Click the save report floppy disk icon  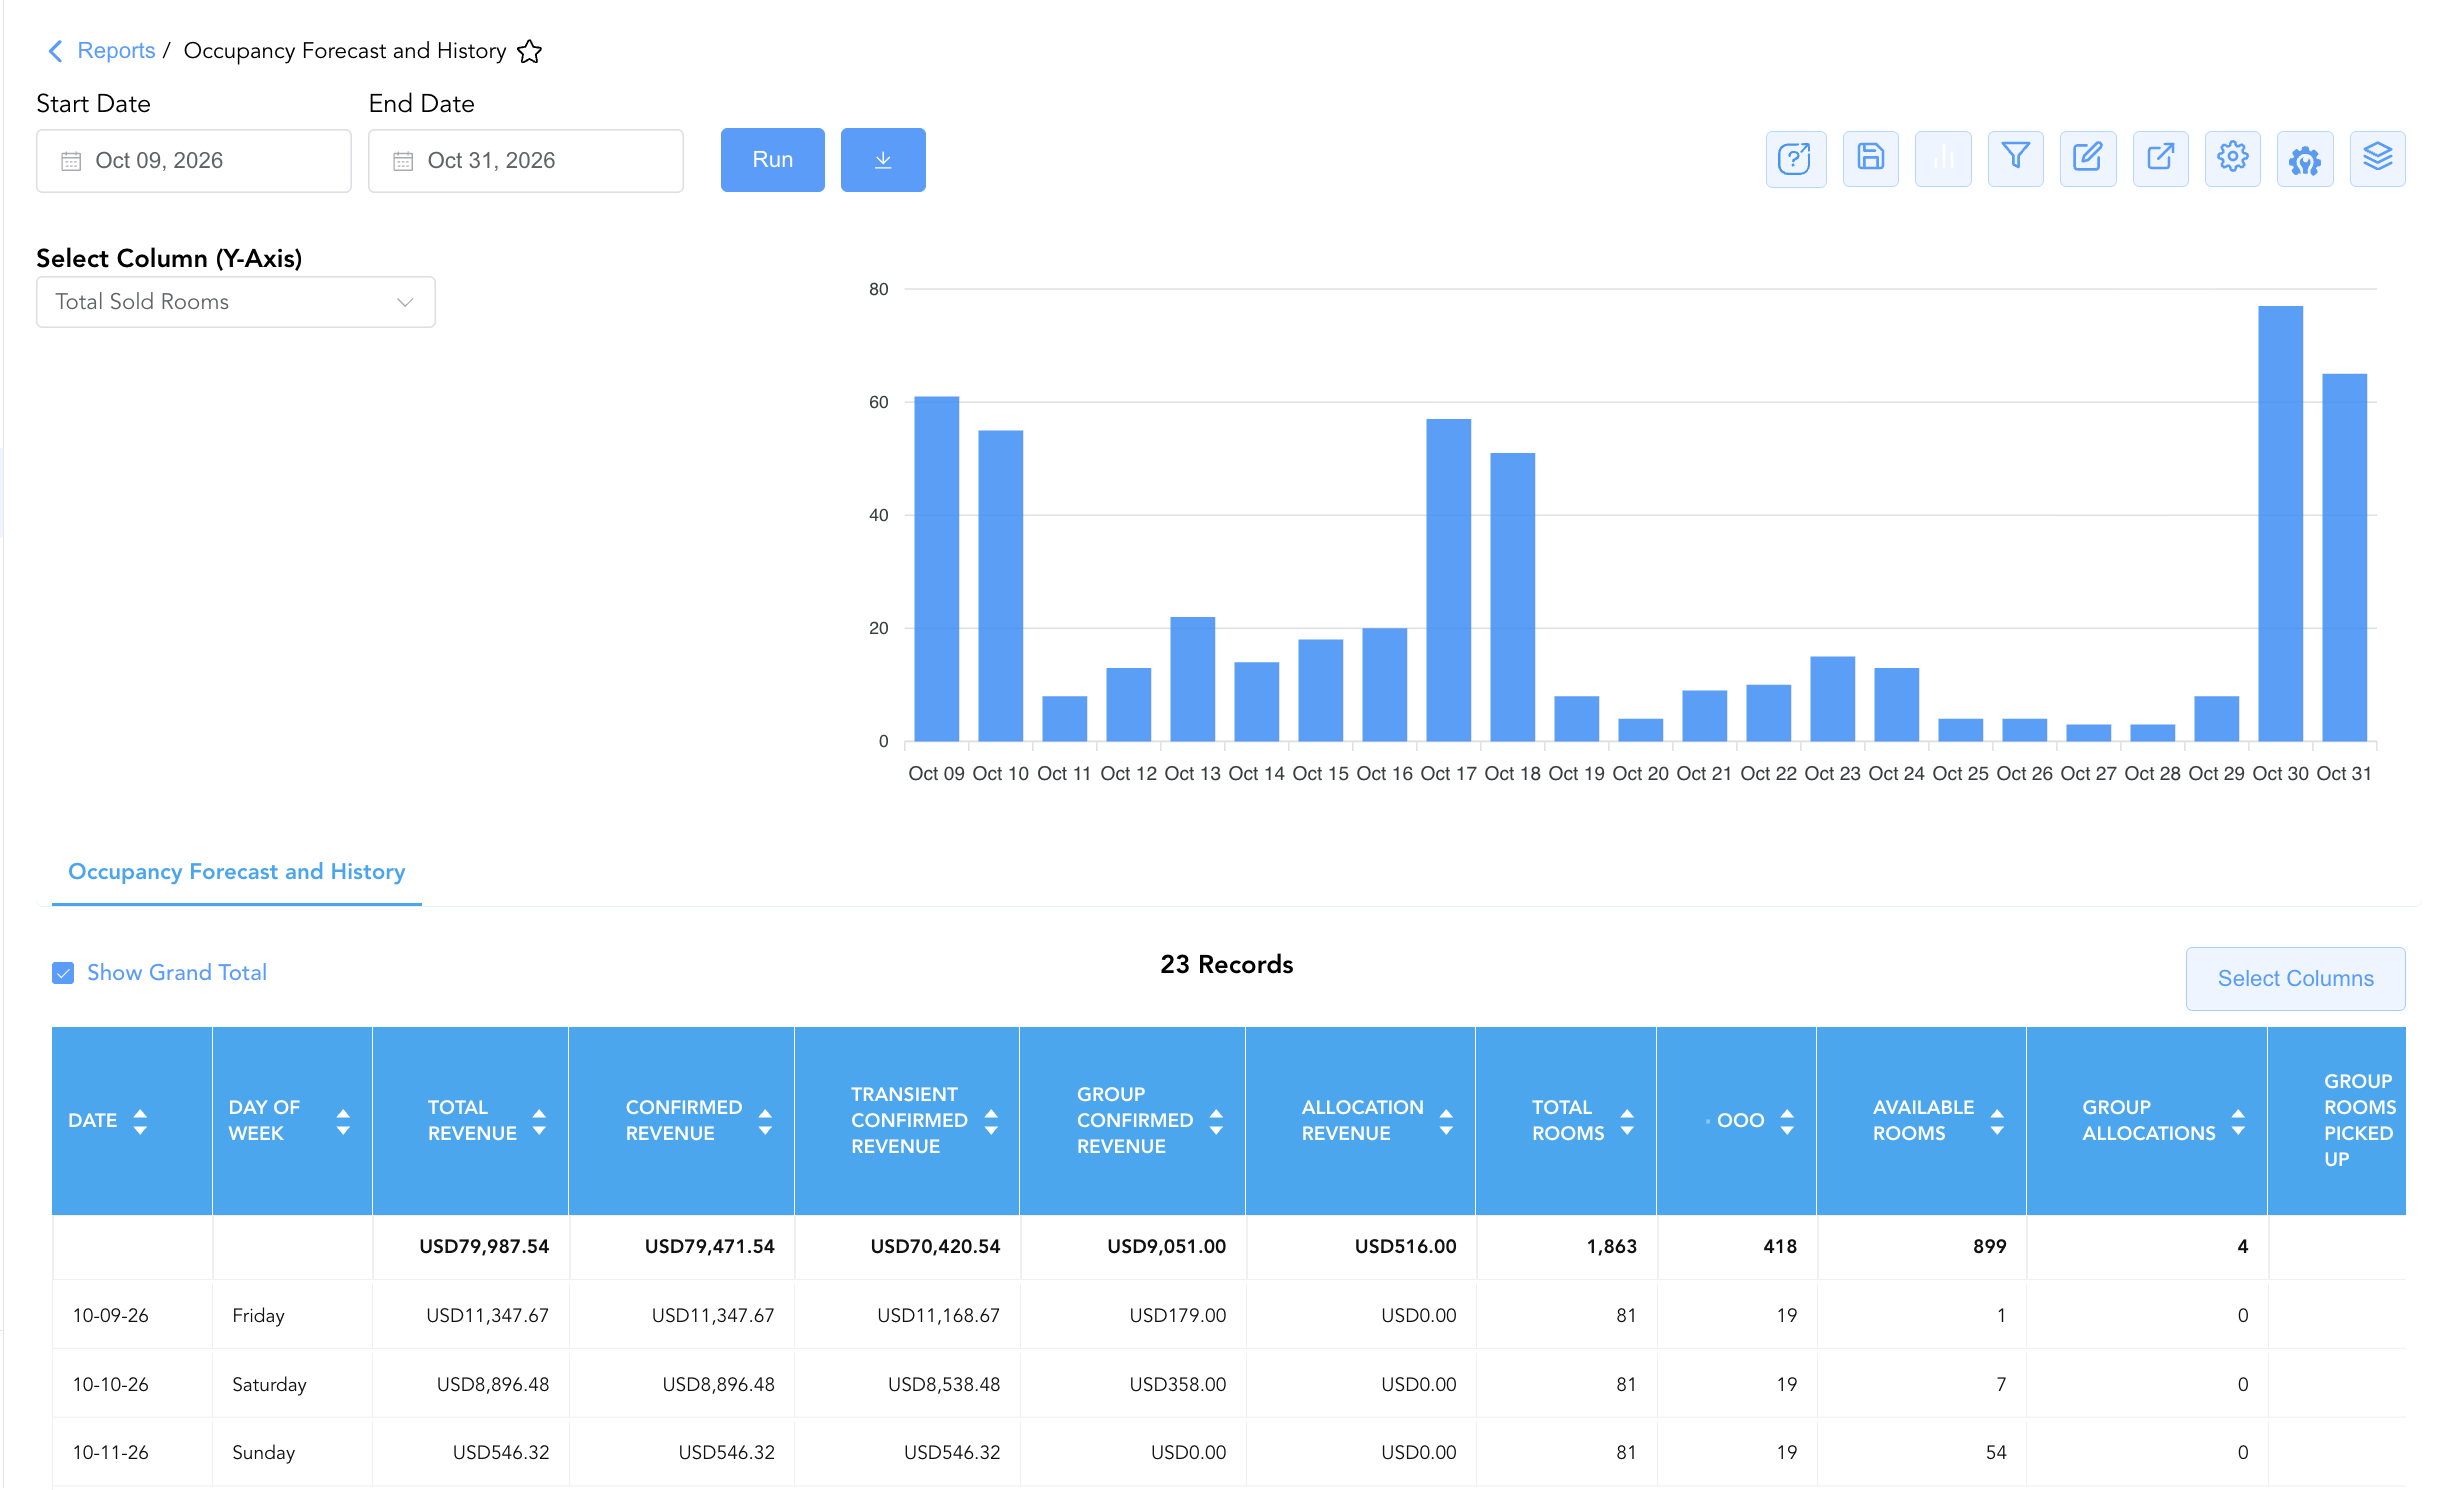click(x=1870, y=159)
